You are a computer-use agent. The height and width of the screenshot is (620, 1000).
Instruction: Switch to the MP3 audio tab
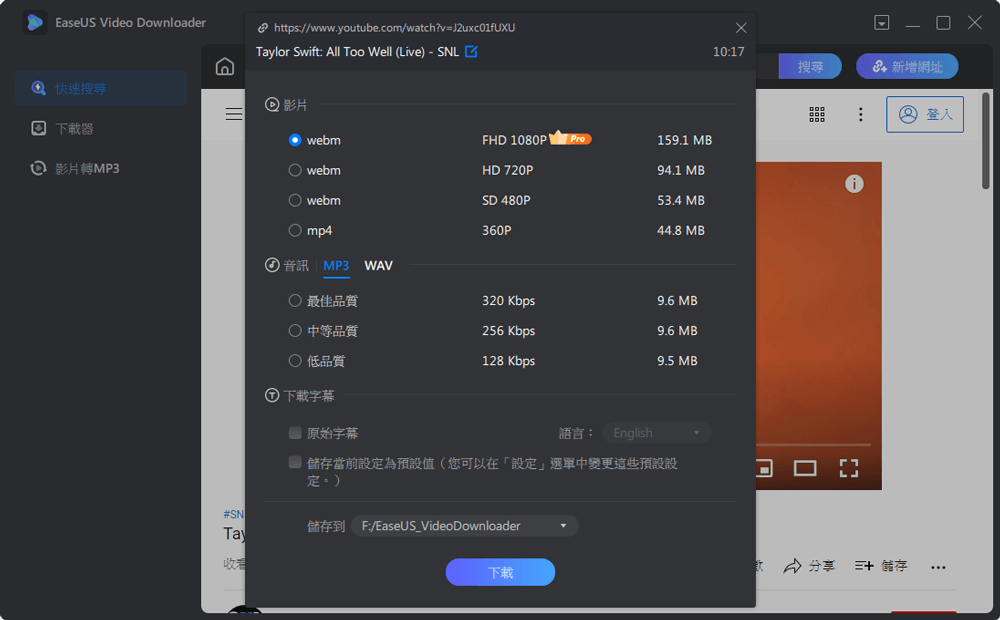pyautogui.click(x=336, y=265)
